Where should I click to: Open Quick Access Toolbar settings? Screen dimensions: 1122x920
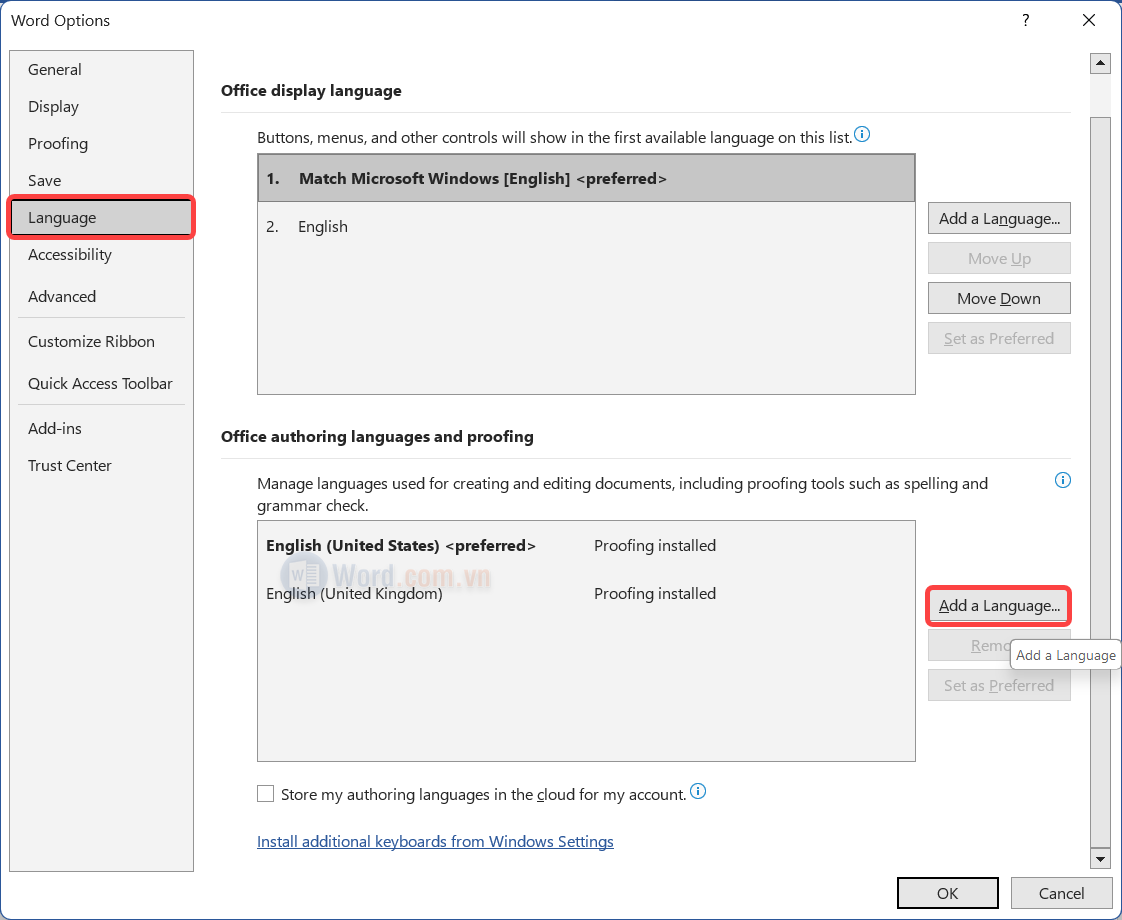(101, 383)
